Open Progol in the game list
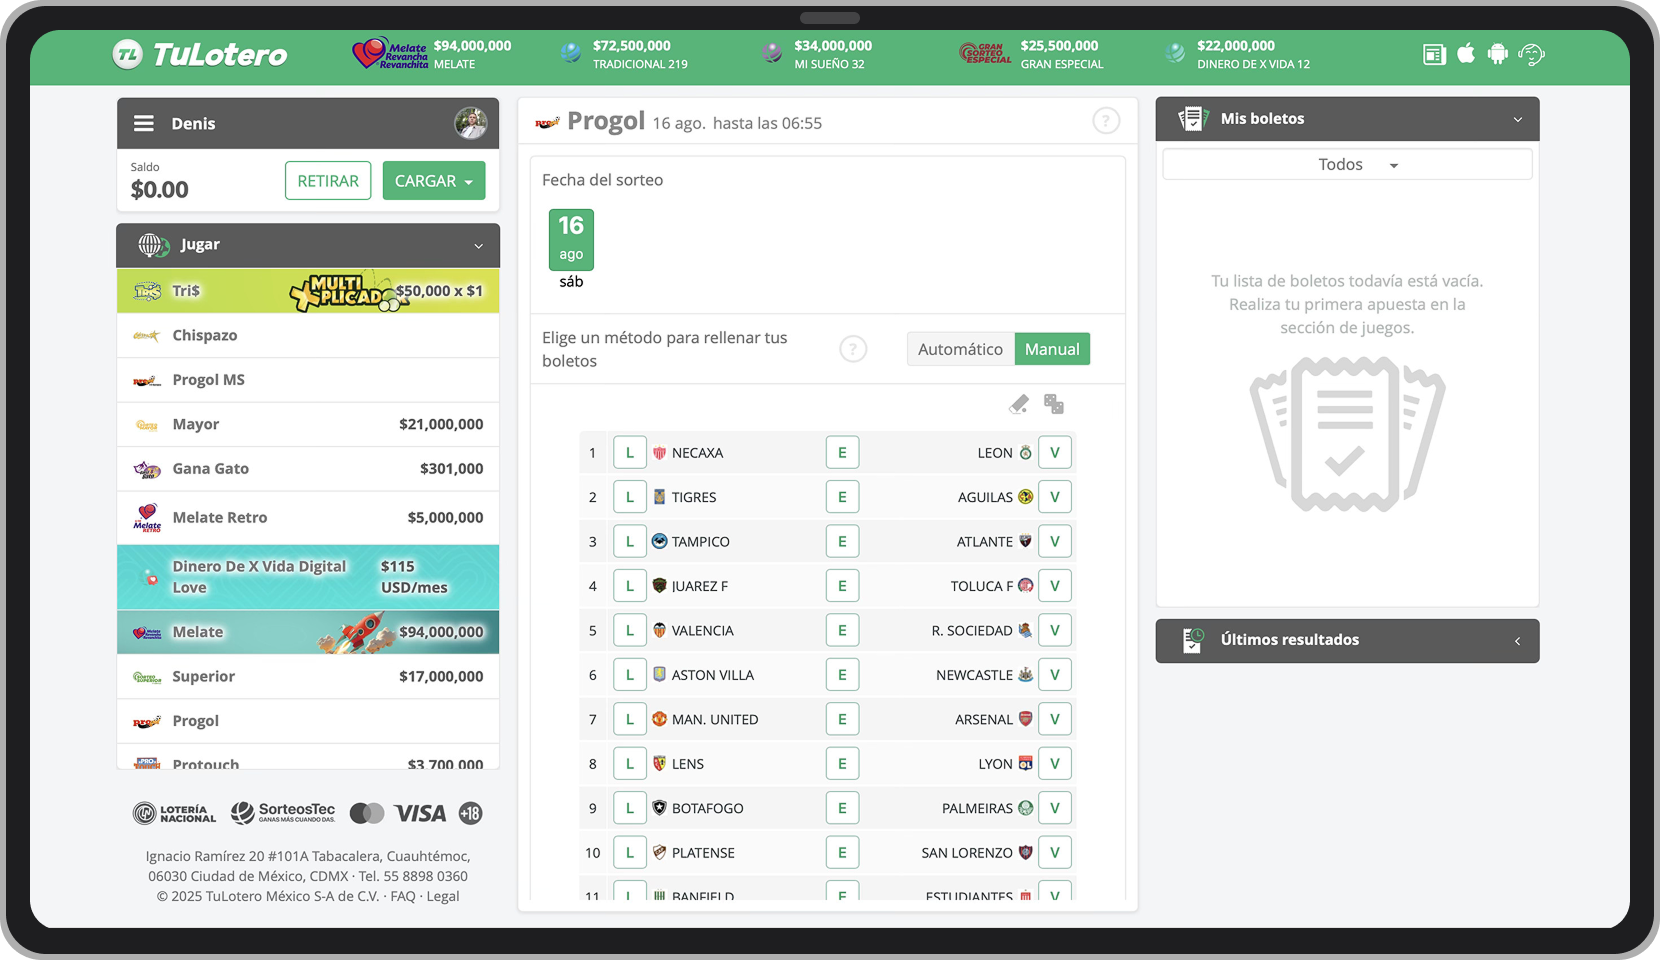The height and width of the screenshot is (960, 1660). coord(308,721)
